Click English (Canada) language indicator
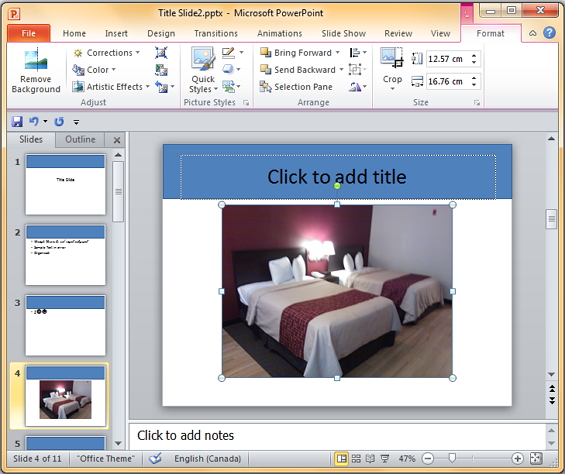This screenshot has height=474, width=565. [208, 459]
